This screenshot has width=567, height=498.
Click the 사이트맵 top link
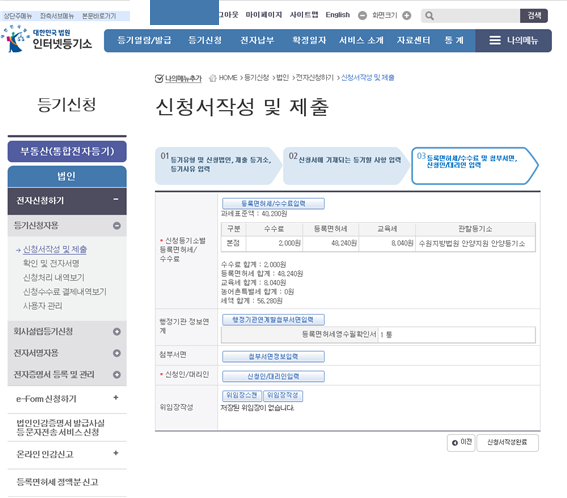click(304, 15)
